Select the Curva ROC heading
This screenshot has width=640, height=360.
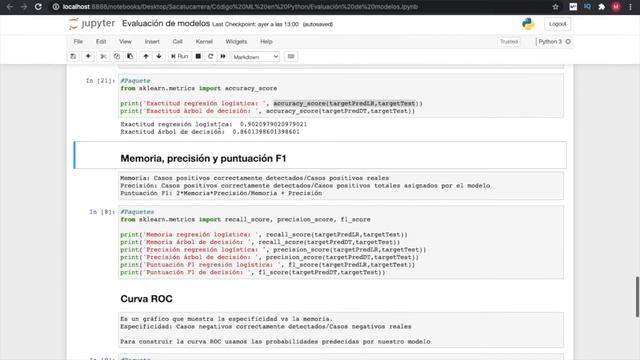[x=147, y=299]
